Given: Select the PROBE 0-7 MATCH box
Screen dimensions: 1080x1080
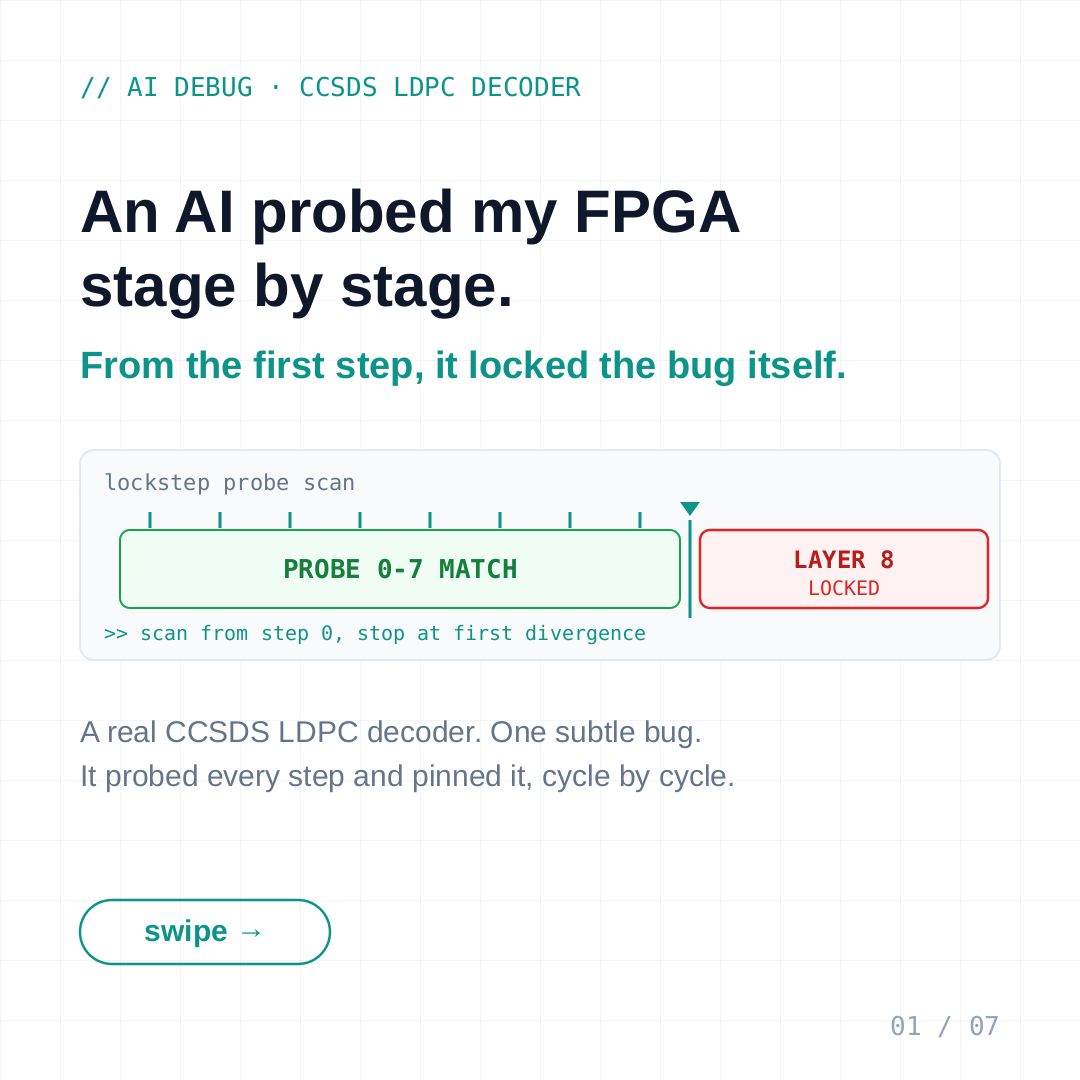Looking at the screenshot, I should [399, 569].
